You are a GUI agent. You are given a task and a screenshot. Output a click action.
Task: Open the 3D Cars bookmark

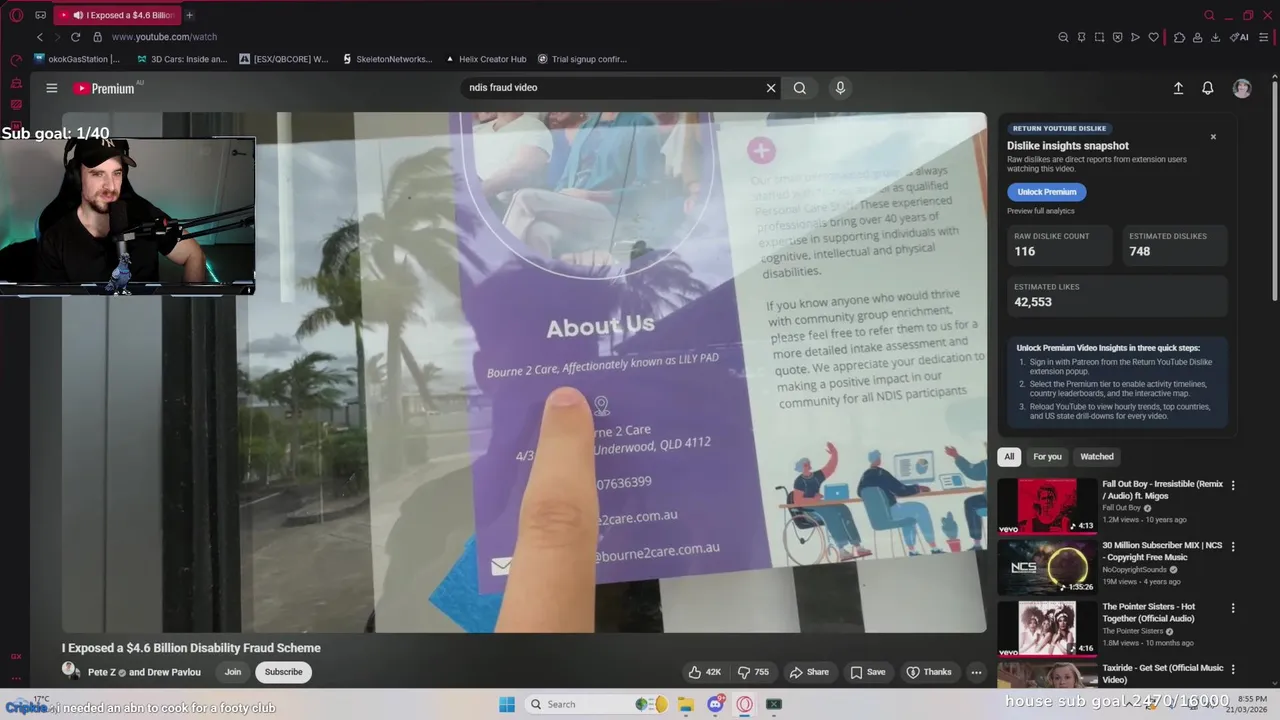click(182, 59)
